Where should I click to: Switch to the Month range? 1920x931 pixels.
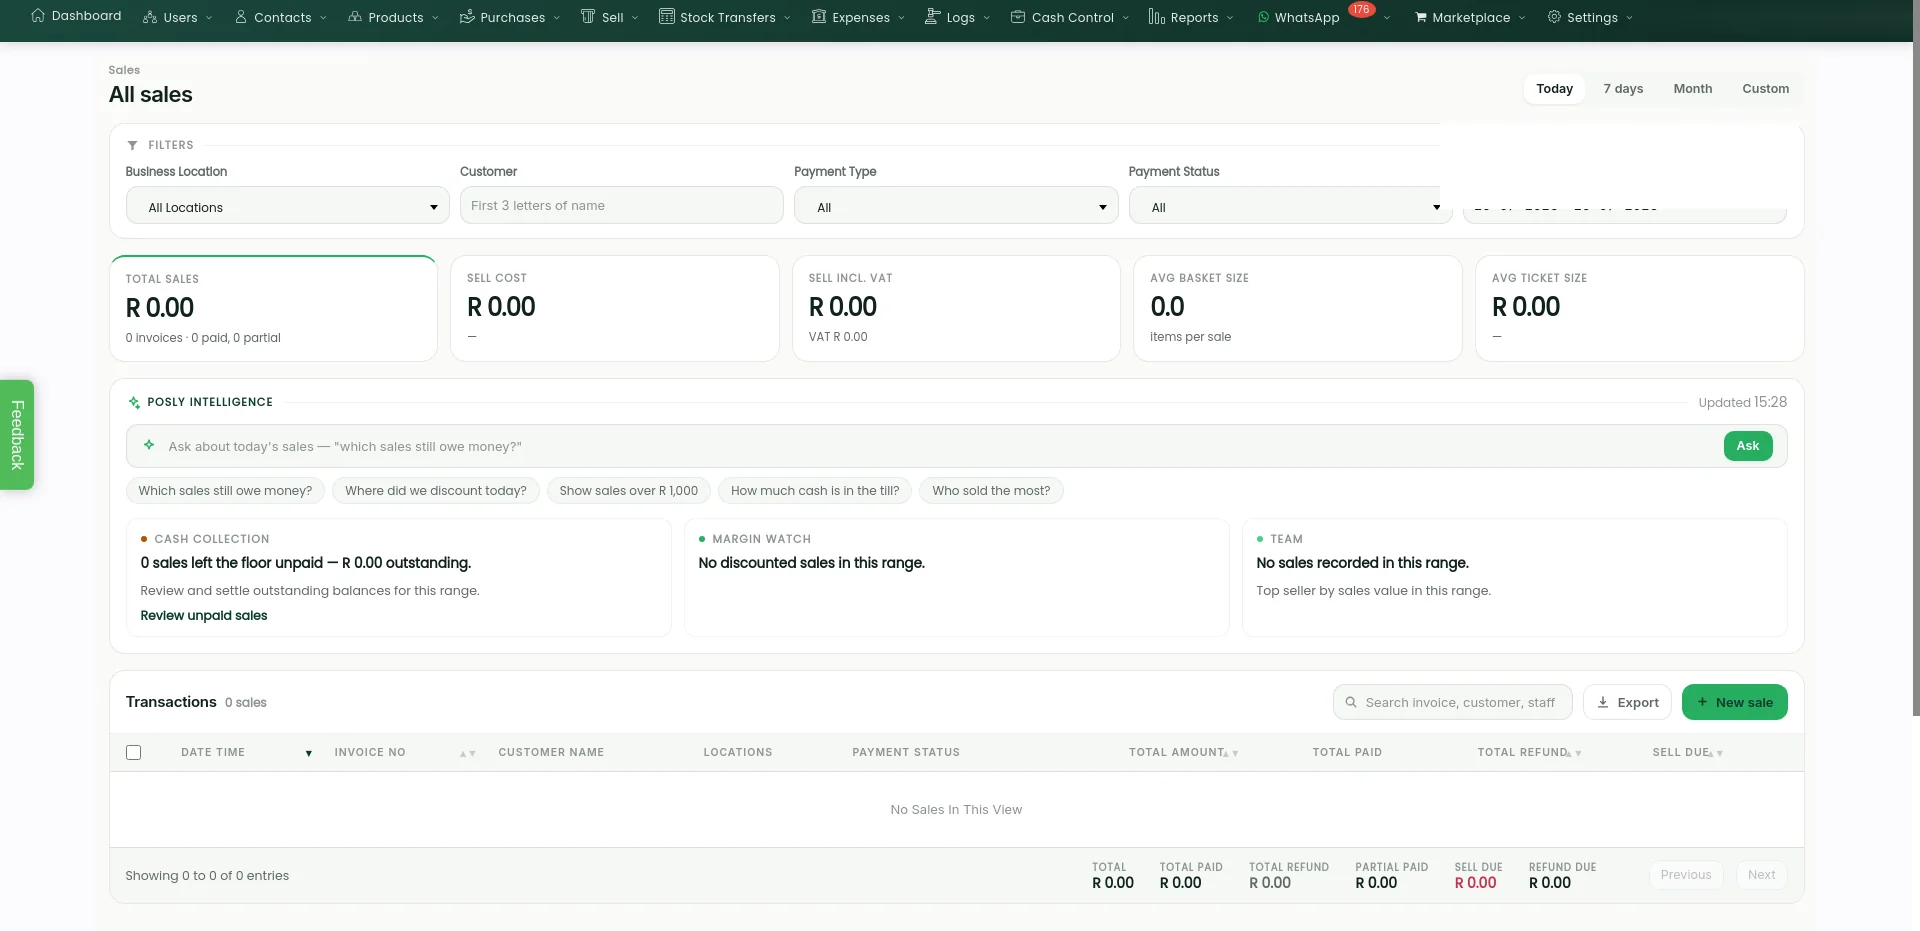[1692, 88]
